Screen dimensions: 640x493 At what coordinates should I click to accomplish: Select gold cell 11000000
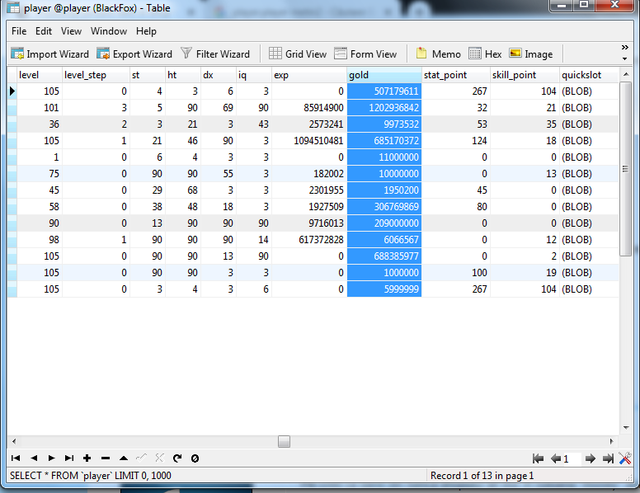[x=384, y=157]
